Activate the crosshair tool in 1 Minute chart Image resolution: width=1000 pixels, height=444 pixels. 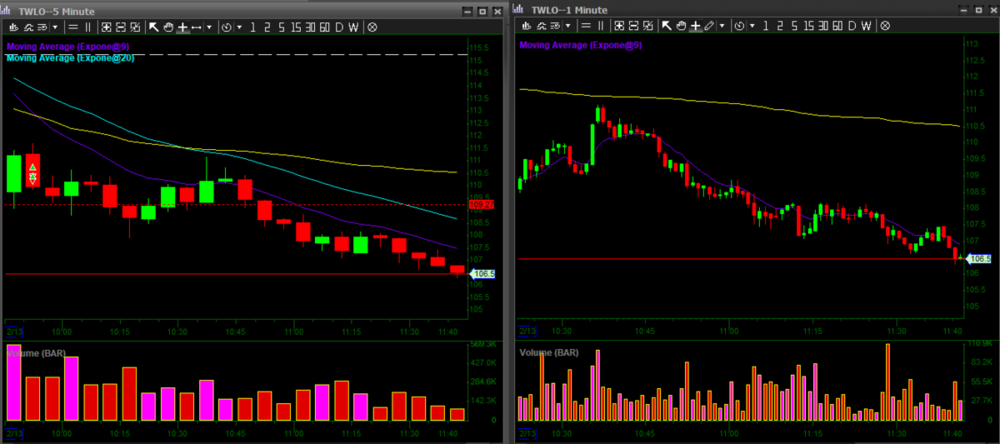(x=693, y=26)
